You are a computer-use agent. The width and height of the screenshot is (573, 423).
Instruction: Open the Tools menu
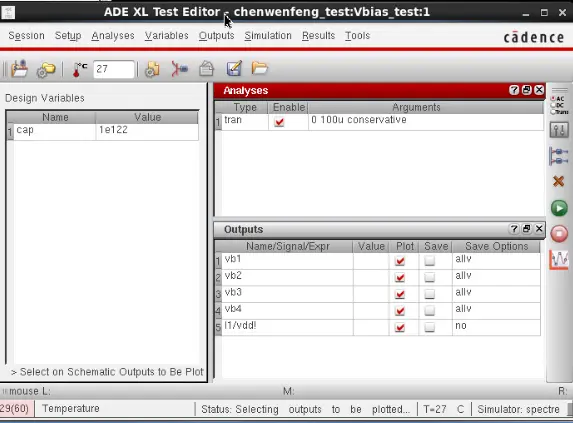(x=357, y=36)
